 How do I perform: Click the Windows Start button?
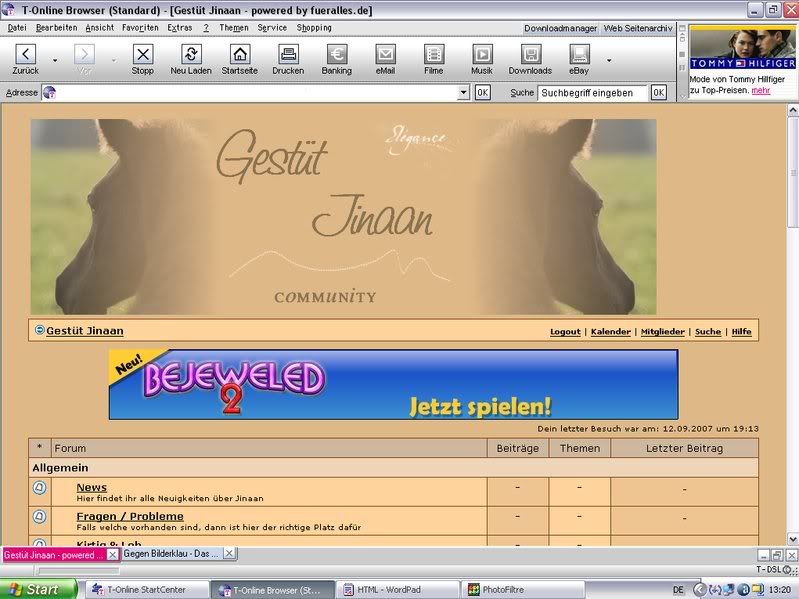click(38, 590)
